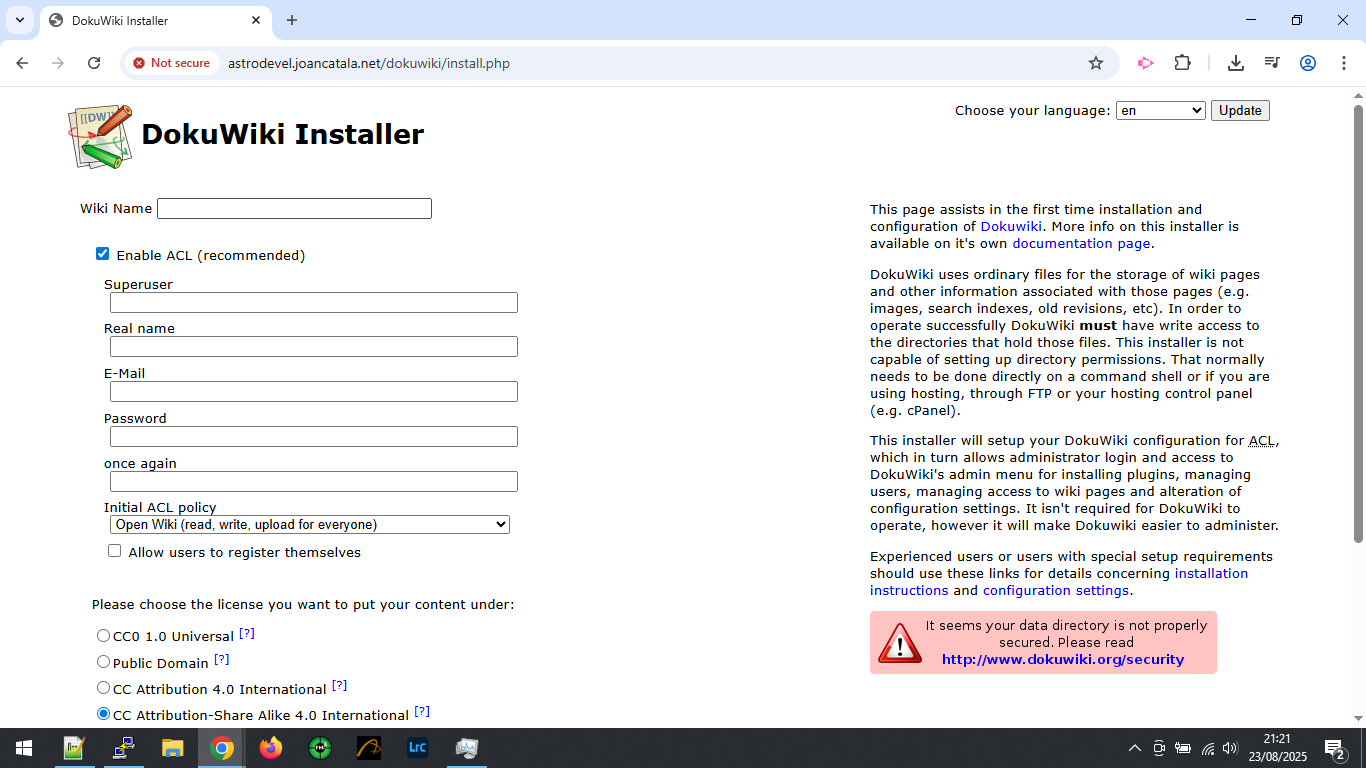Open the tab search chevron
The image size is (1366, 768).
click(x=19, y=20)
